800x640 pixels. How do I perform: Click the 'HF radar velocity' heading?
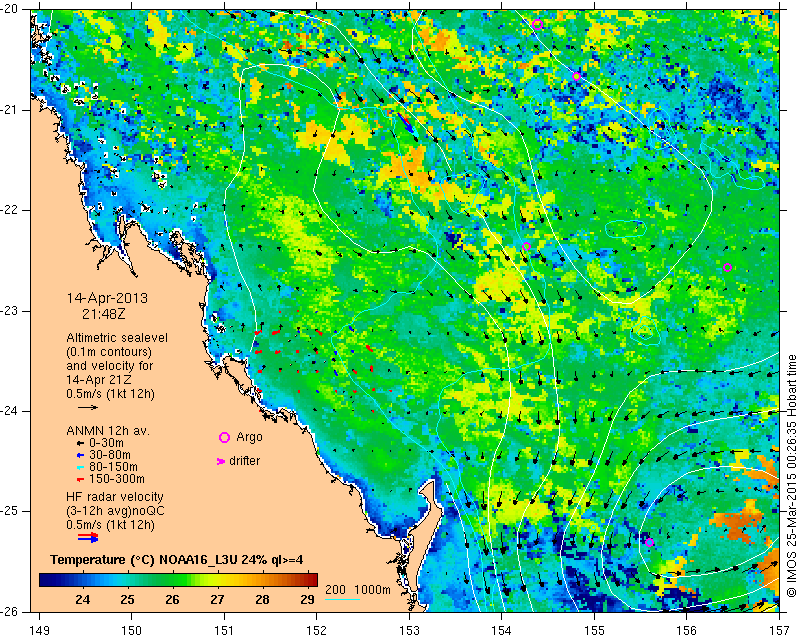pyautogui.click(x=115, y=497)
